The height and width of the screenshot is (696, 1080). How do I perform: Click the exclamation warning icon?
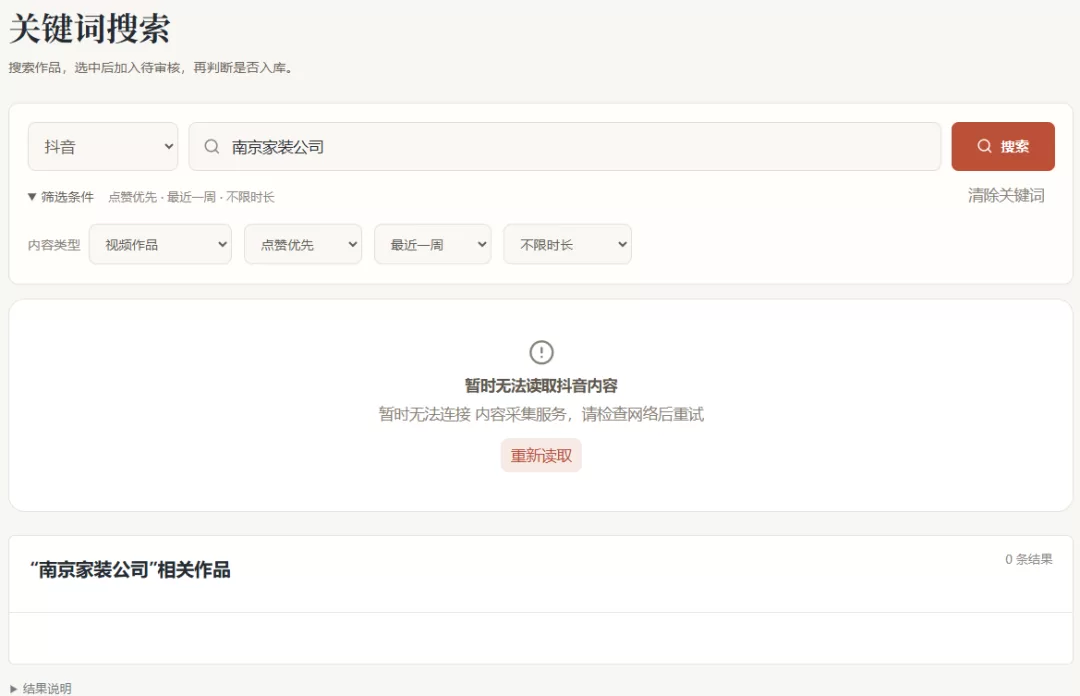pyautogui.click(x=541, y=352)
